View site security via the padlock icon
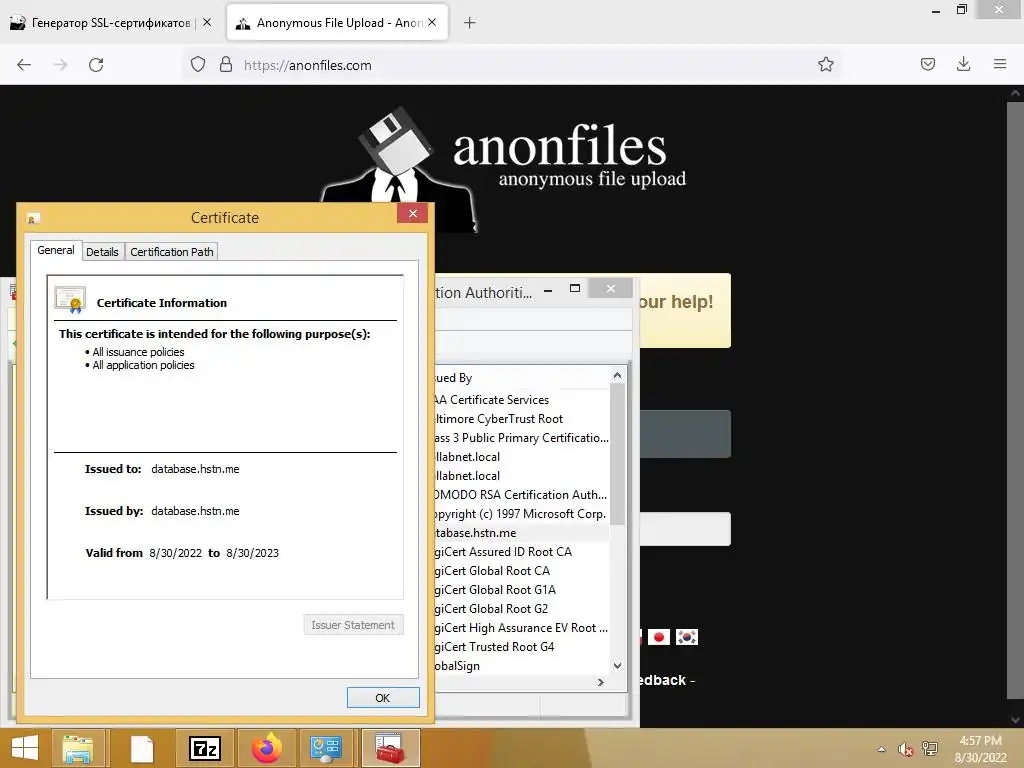This screenshot has width=1024, height=768. coord(226,65)
